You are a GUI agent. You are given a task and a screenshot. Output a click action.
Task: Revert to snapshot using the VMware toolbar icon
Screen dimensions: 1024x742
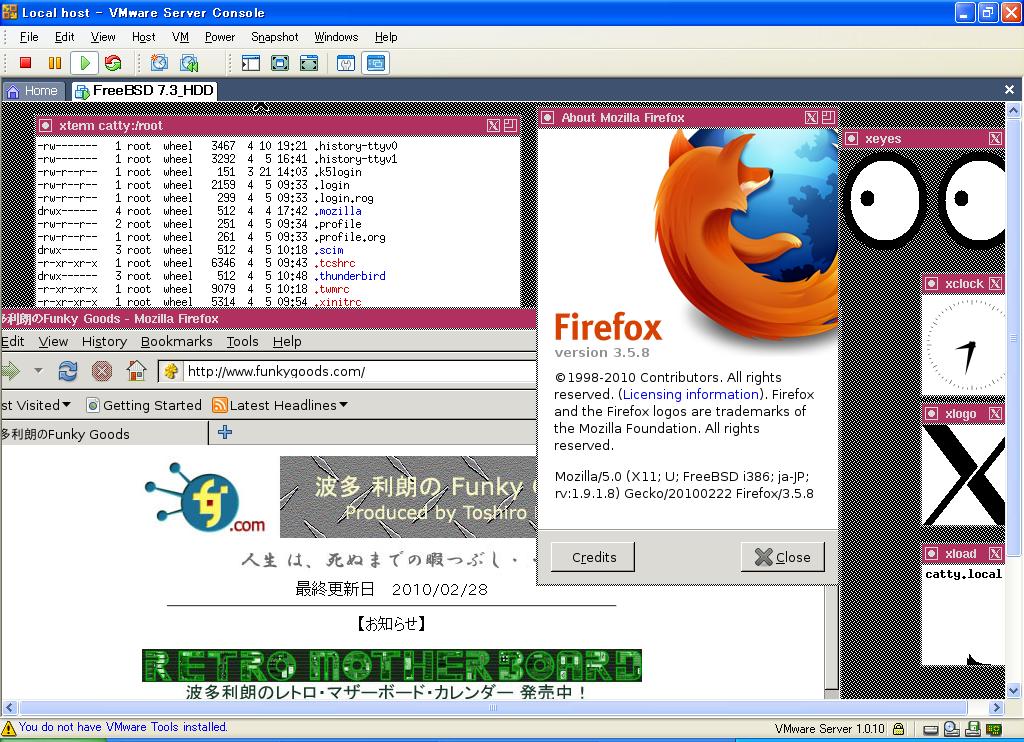pos(189,63)
